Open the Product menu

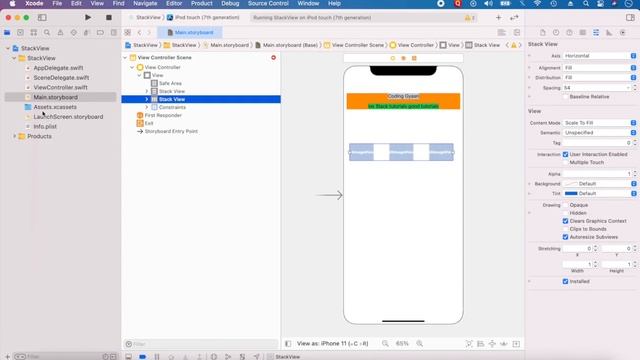coord(202,4)
